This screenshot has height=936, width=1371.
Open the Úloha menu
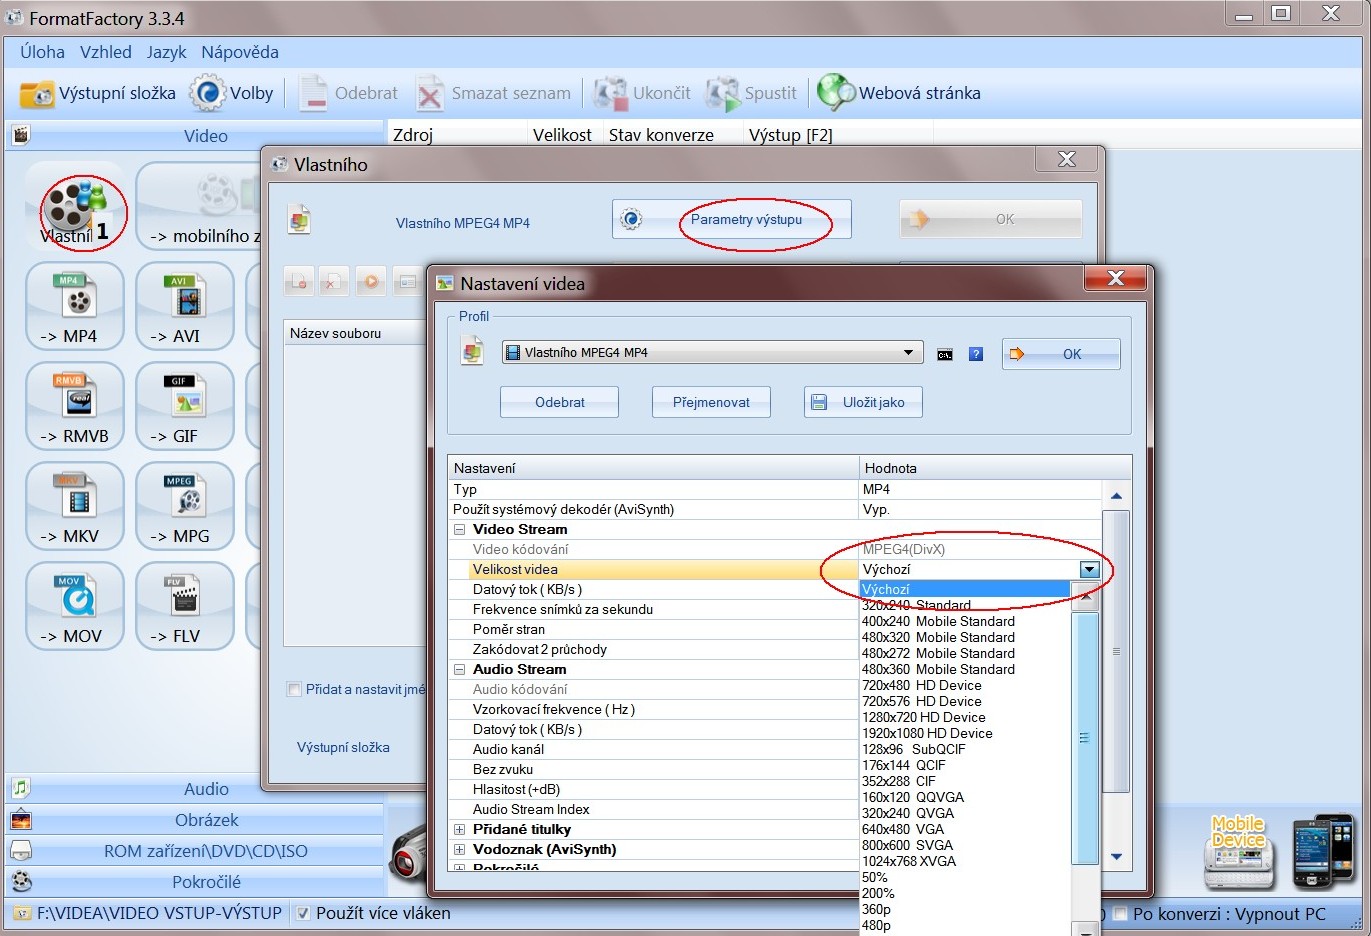click(x=43, y=52)
